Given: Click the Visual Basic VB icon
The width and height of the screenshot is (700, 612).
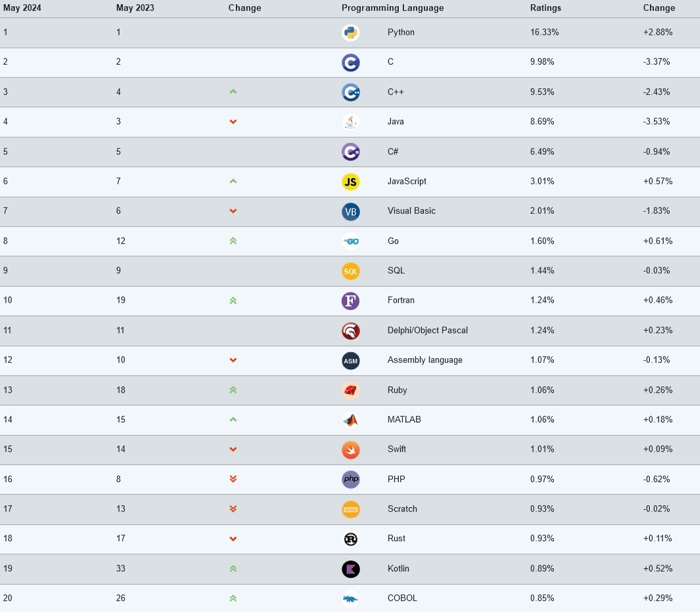Looking at the screenshot, I should tap(350, 211).
